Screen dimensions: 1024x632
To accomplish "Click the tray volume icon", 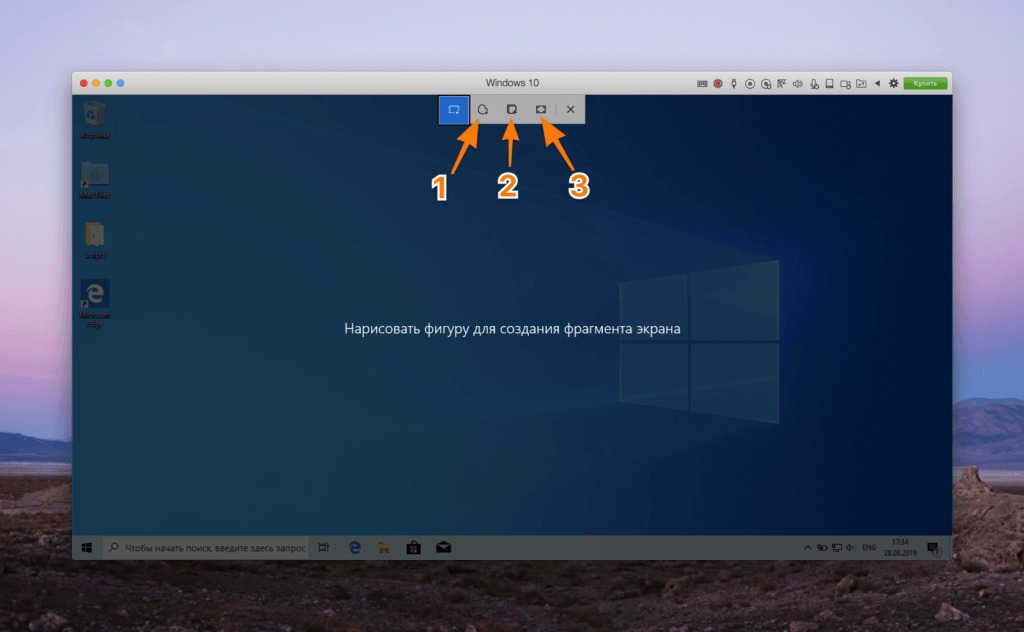I will point(850,548).
